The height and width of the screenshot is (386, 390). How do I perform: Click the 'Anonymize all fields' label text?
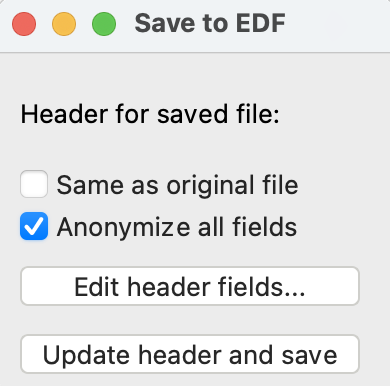(177, 227)
